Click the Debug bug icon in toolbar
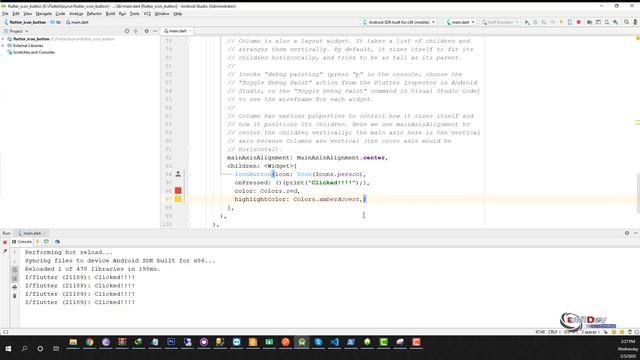 click(536, 22)
